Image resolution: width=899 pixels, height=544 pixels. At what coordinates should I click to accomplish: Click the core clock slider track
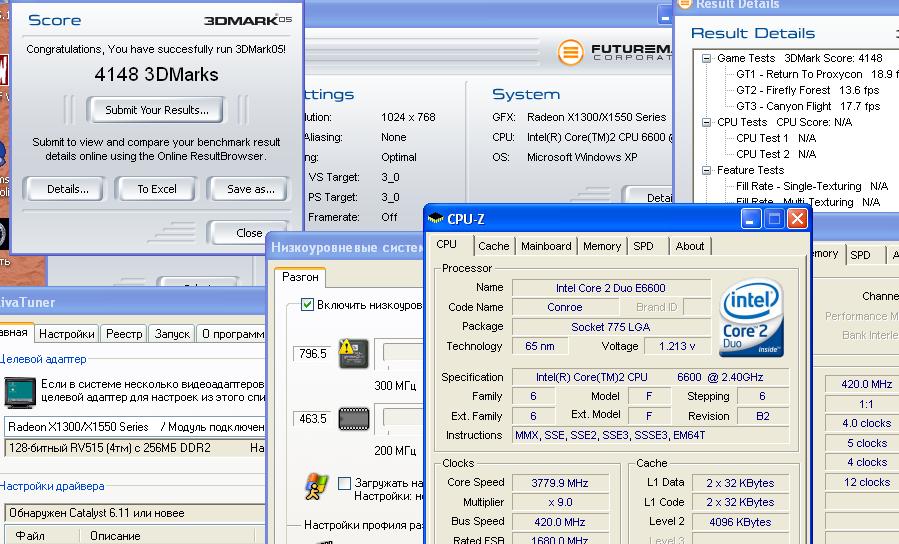point(401,354)
